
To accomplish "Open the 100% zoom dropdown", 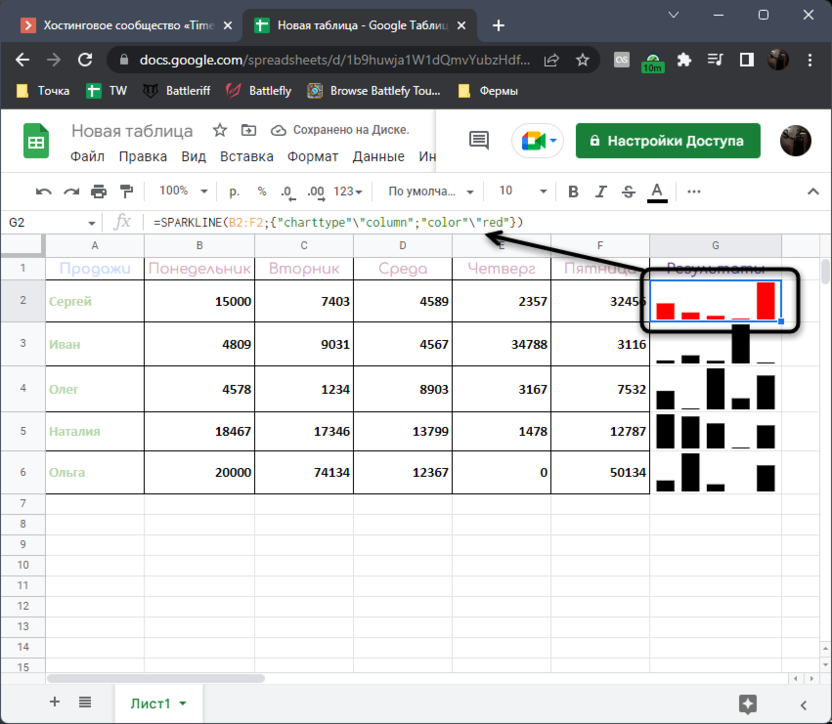I will coord(183,191).
